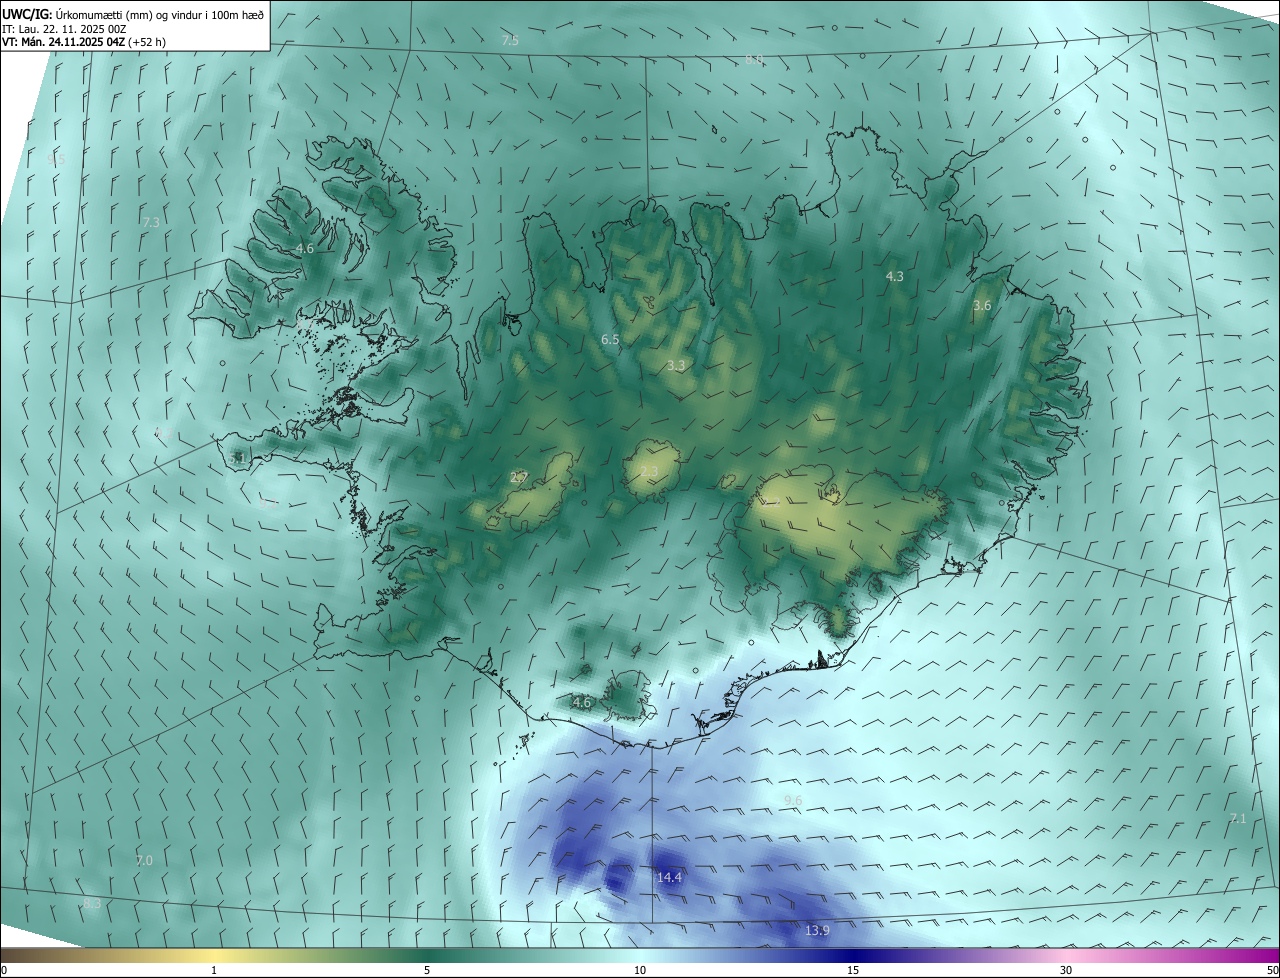Click the 2.7 value label on the western glacier
The image size is (1280, 978).
pyautogui.click(x=518, y=477)
